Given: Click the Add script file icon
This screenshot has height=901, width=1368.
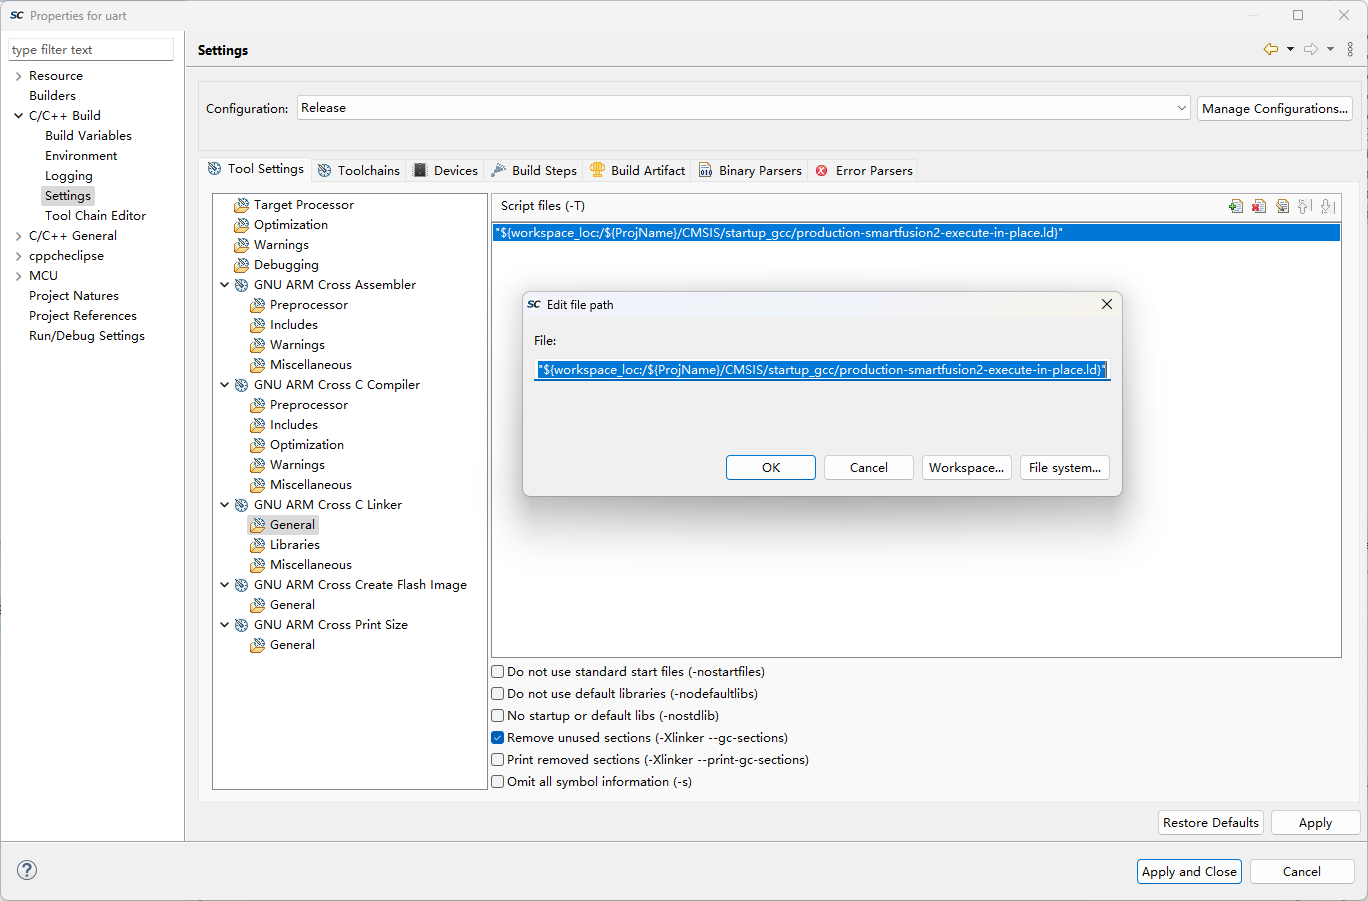Looking at the screenshot, I should [x=1236, y=206].
